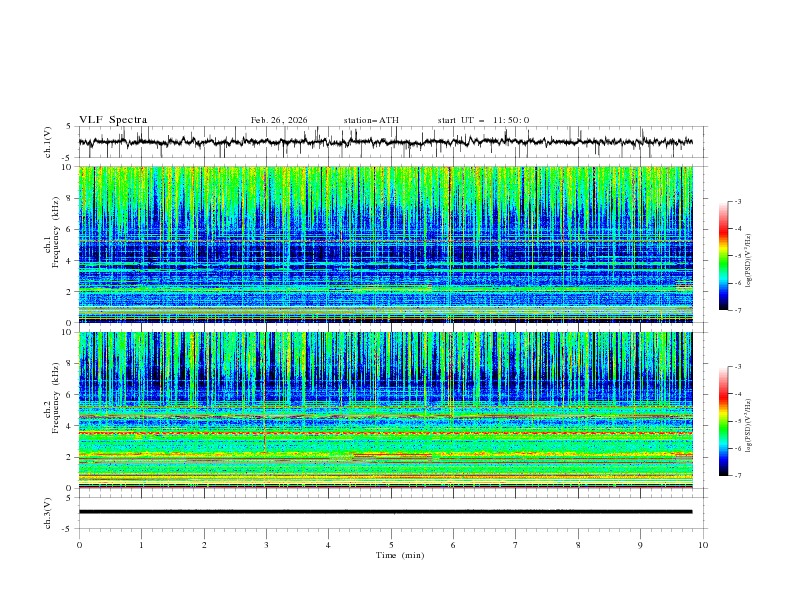Screen dimensions: 792x612
Task: Click the ch.3 flat voltage trace
Action: click(386, 512)
